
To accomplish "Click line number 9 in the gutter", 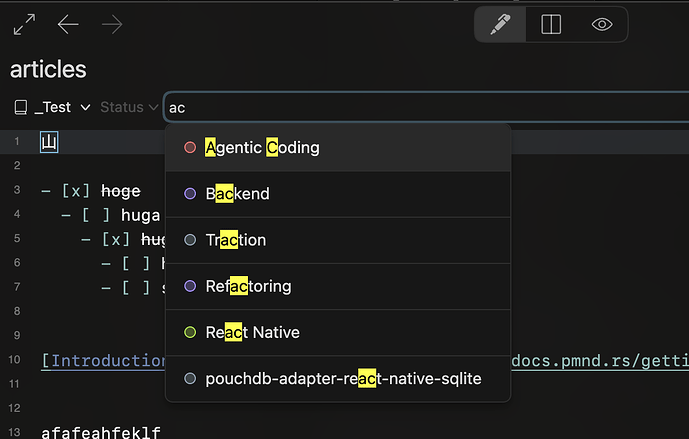I will (x=17, y=335).
